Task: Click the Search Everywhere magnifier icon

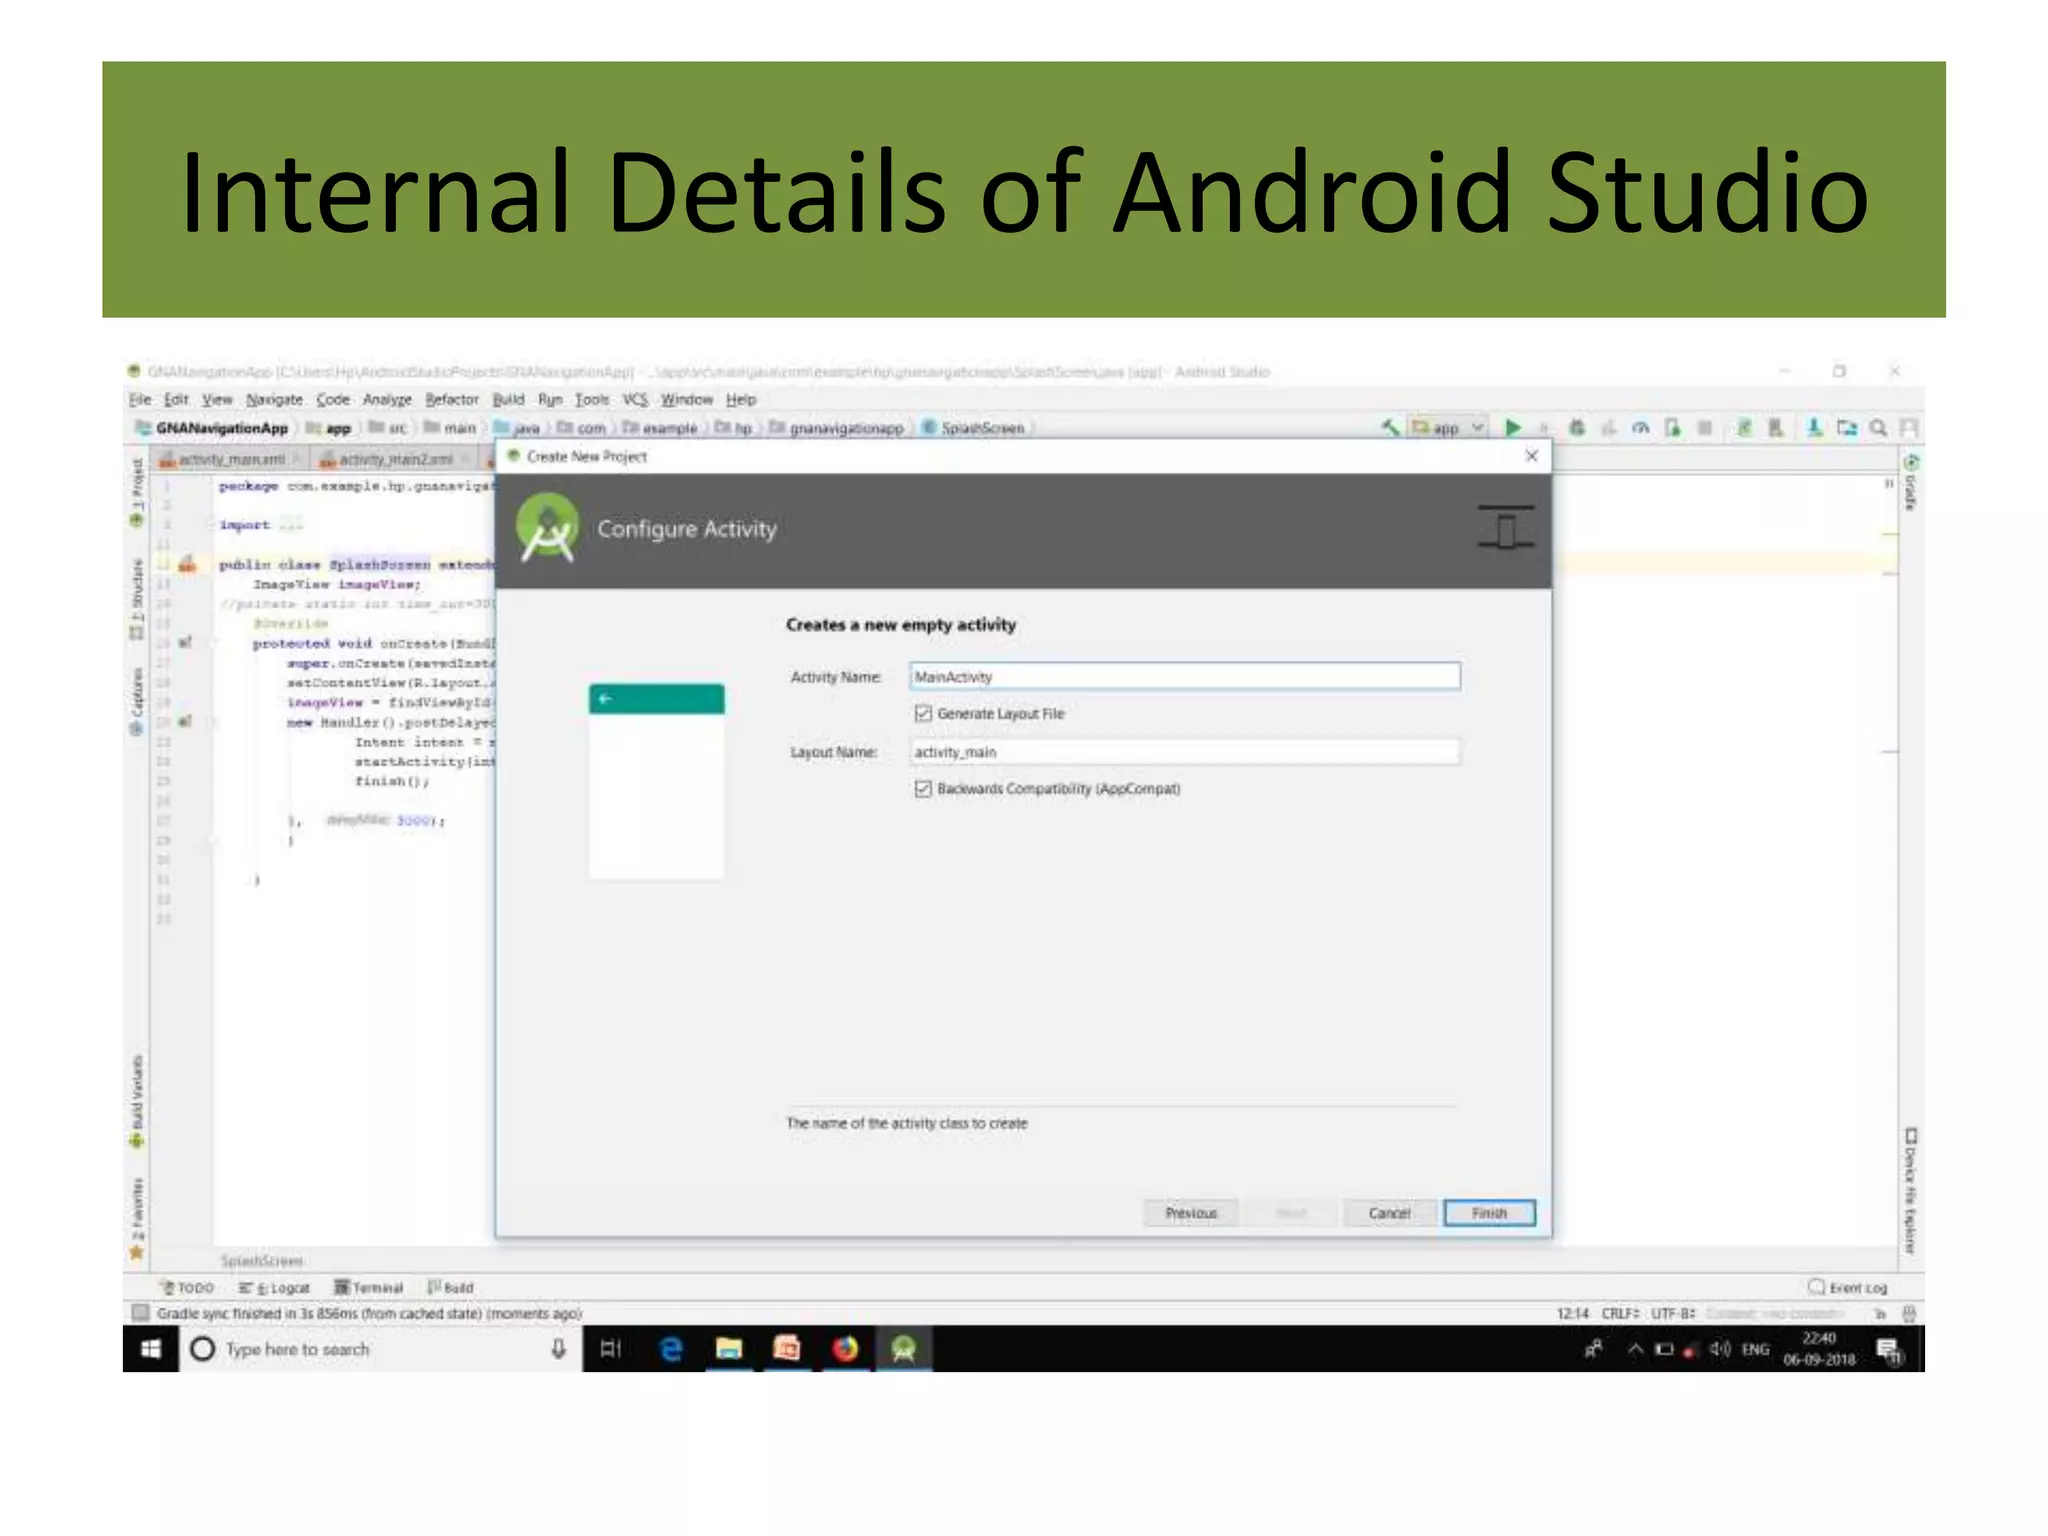Action: coord(1879,427)
